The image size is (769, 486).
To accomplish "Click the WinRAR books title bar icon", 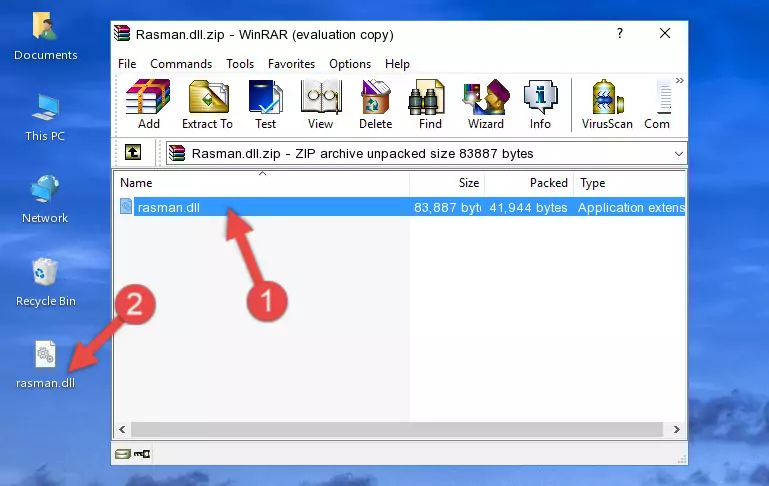I will point(122,33).
